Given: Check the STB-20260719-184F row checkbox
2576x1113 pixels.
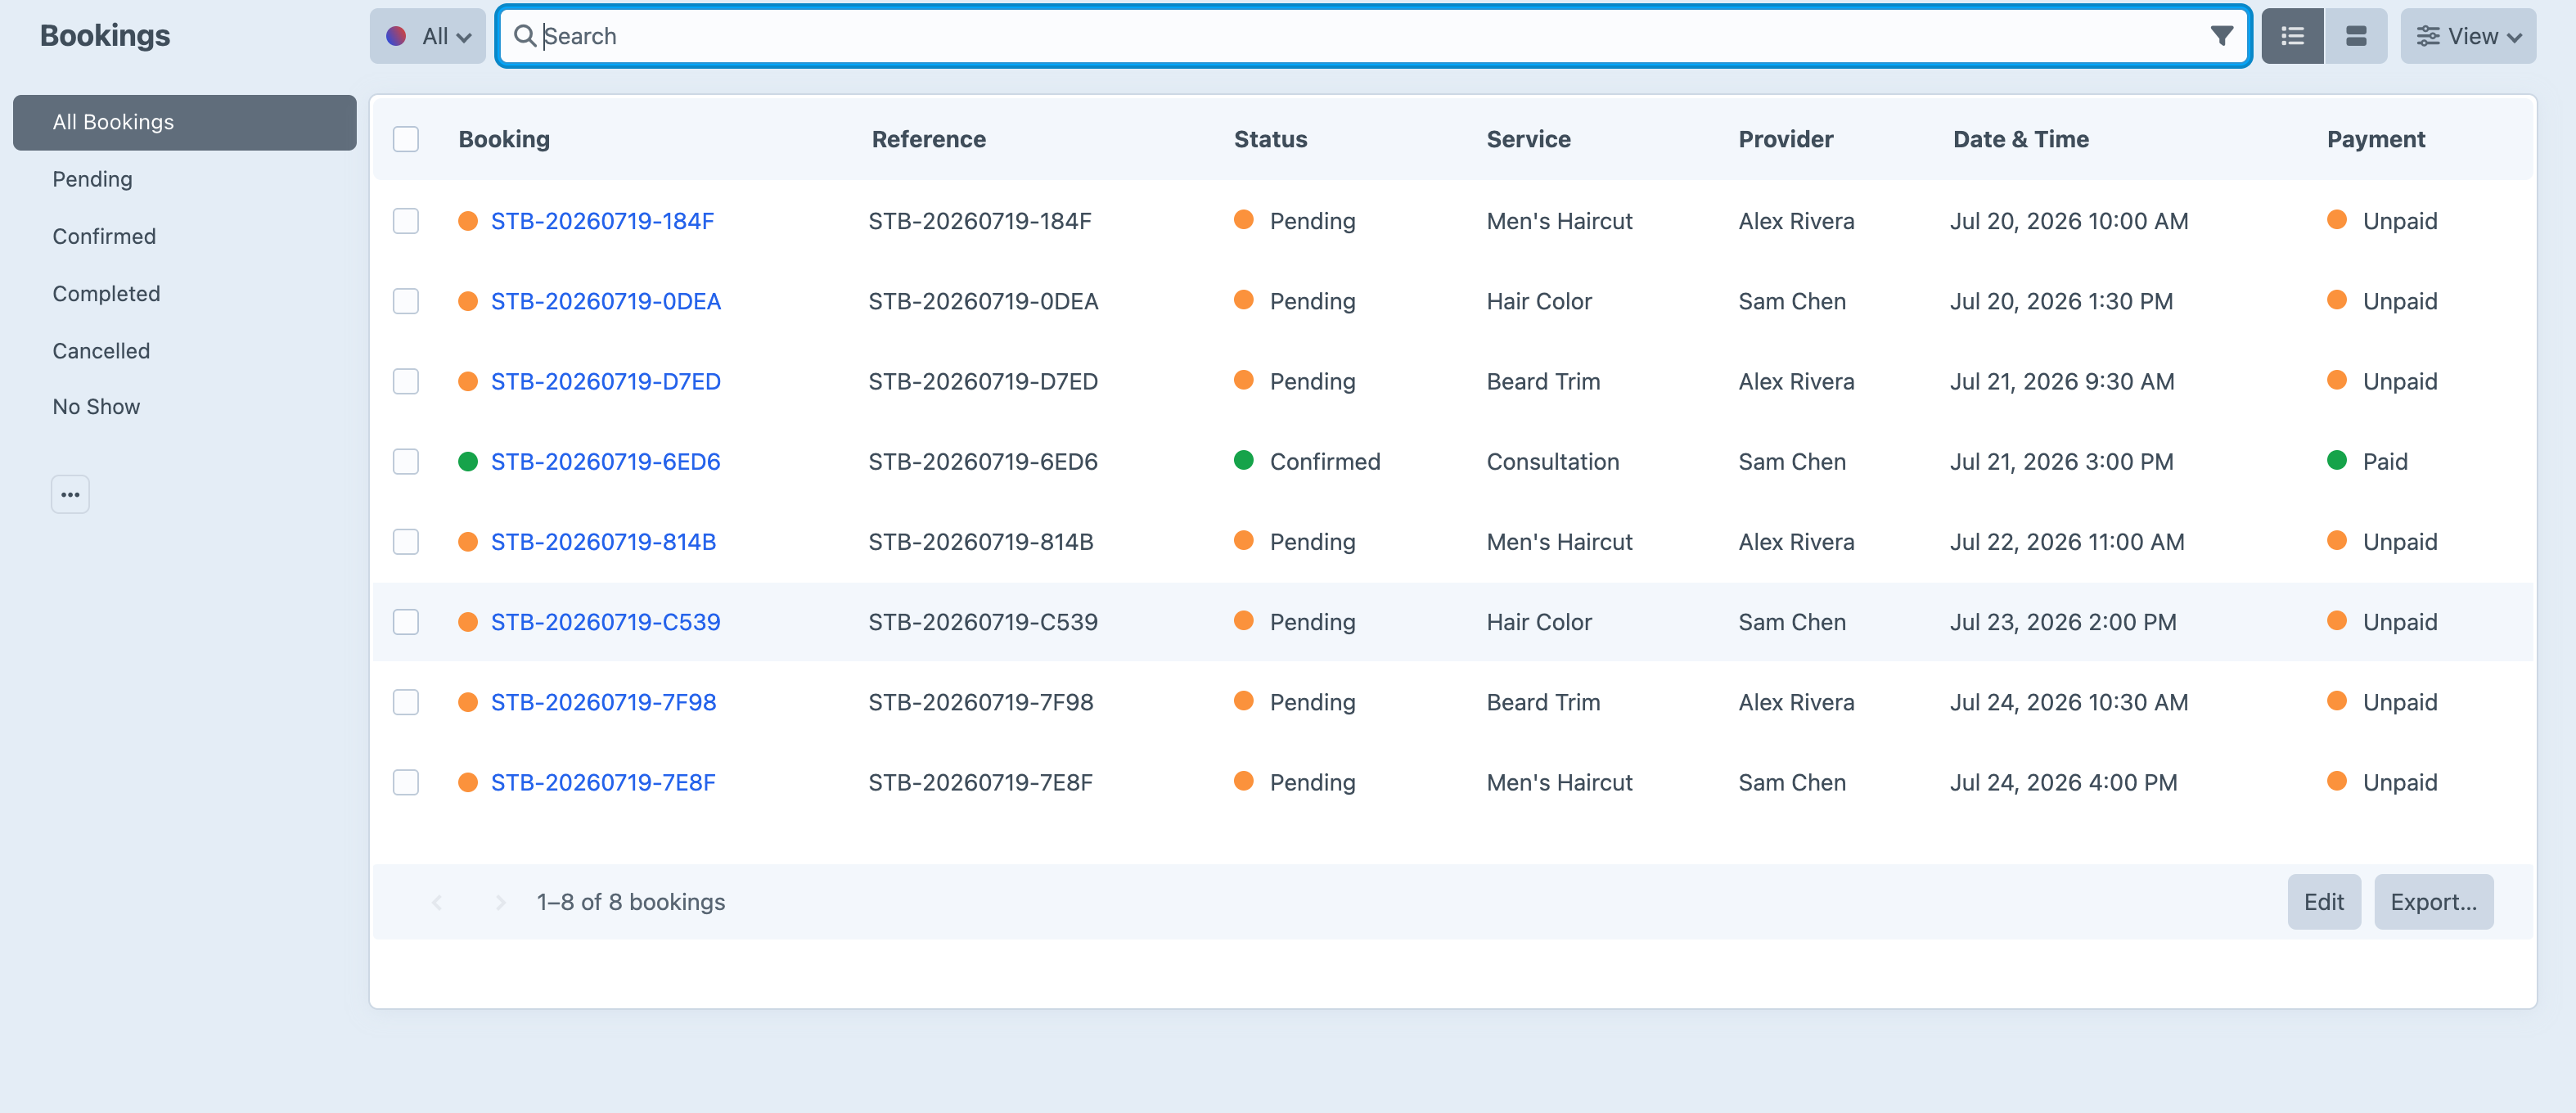Looking at the screenshot, I should (x=406, y=221).
